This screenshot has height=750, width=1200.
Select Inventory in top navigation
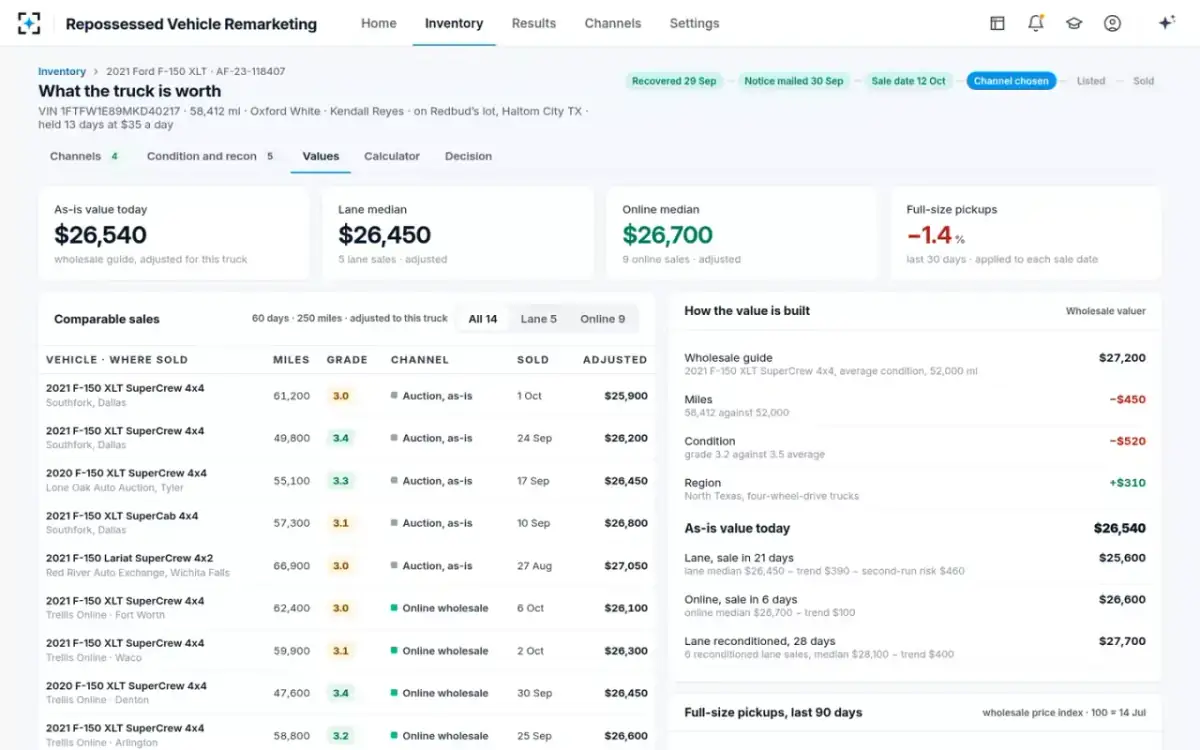click(x=454, y=23)
